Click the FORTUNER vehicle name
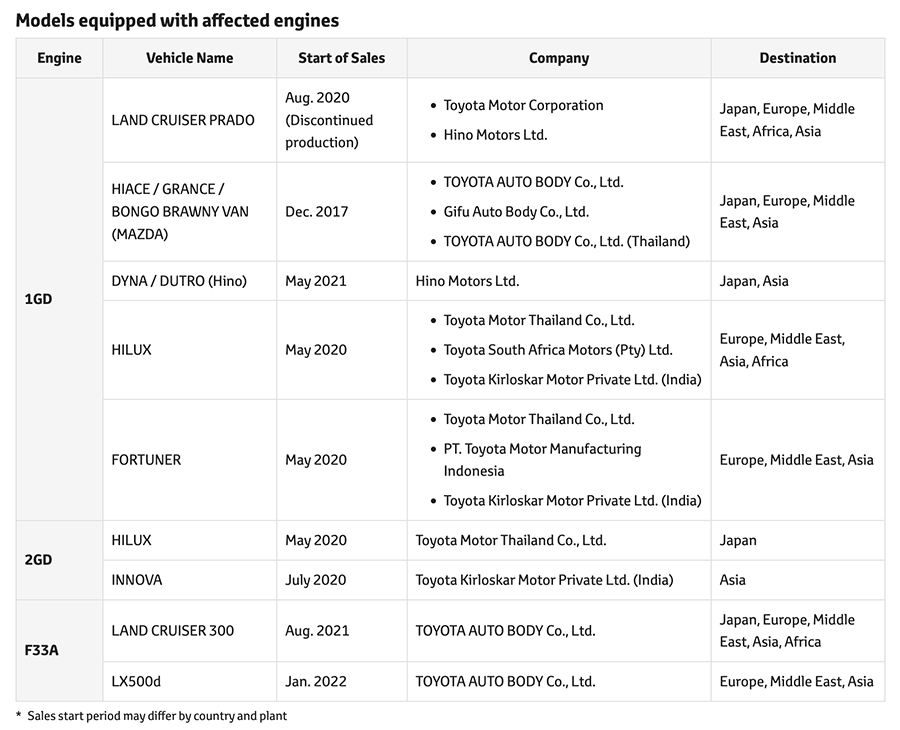 pyautogui.click(x=146, y=460)
